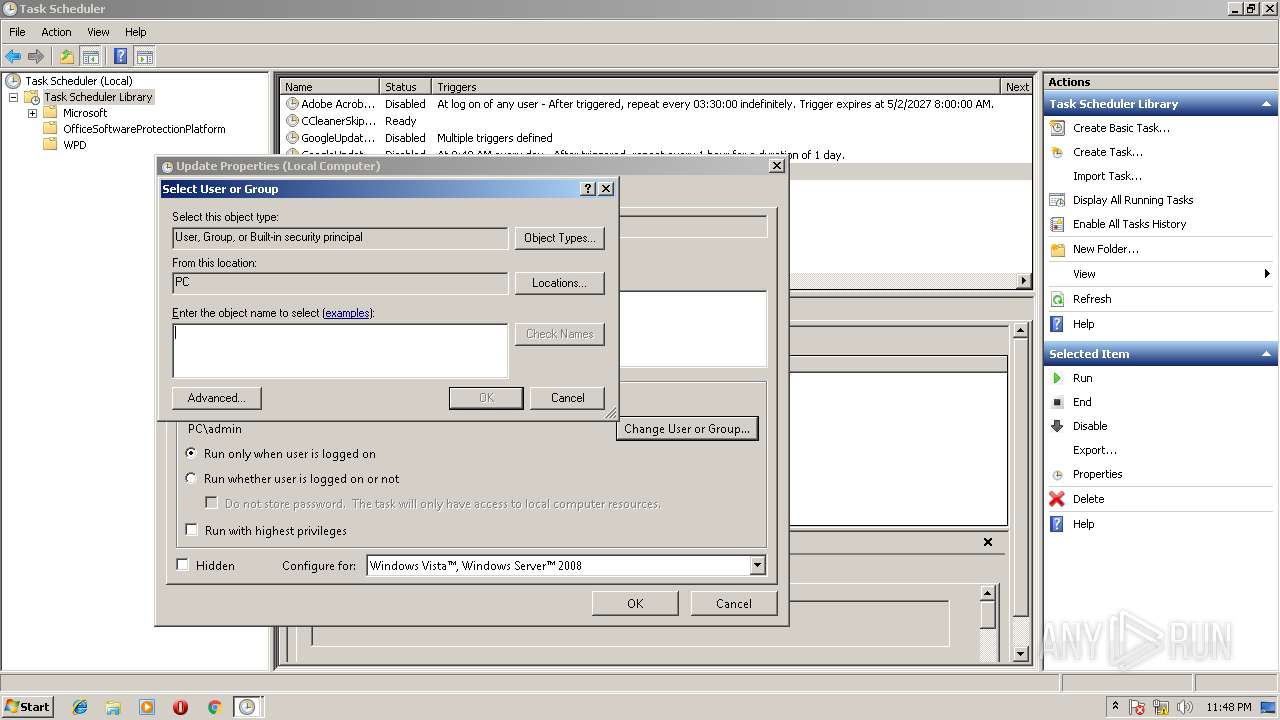Open Windows Explorer from the taskbar
The height and width of the screenshot is (720, 1280).
(x=113, y=707)
